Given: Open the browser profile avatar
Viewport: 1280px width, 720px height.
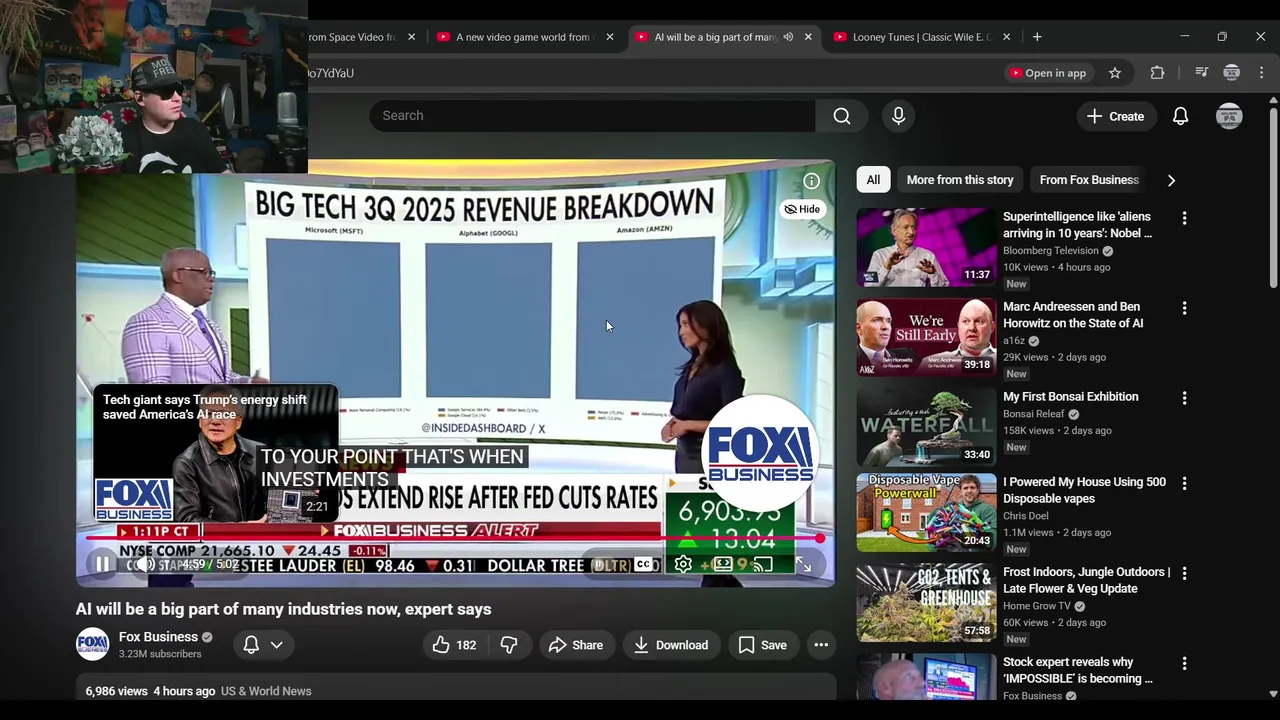Looking at the screenshot, I should pyautogui.click(x=1232, y=73).
